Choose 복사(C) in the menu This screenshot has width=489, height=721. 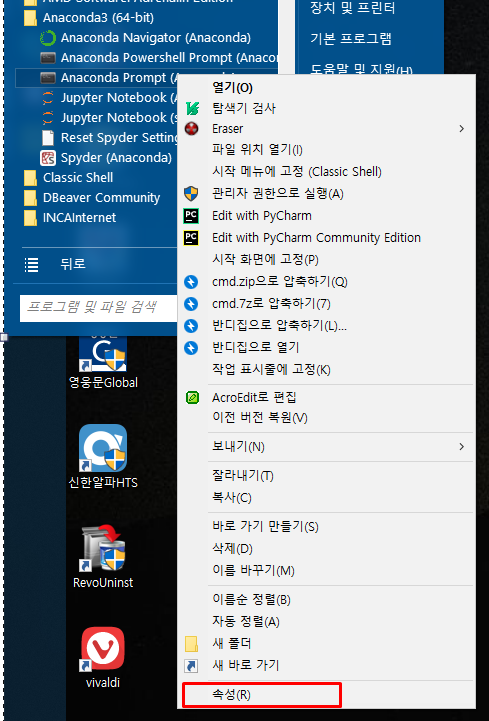tap(232, 498)
